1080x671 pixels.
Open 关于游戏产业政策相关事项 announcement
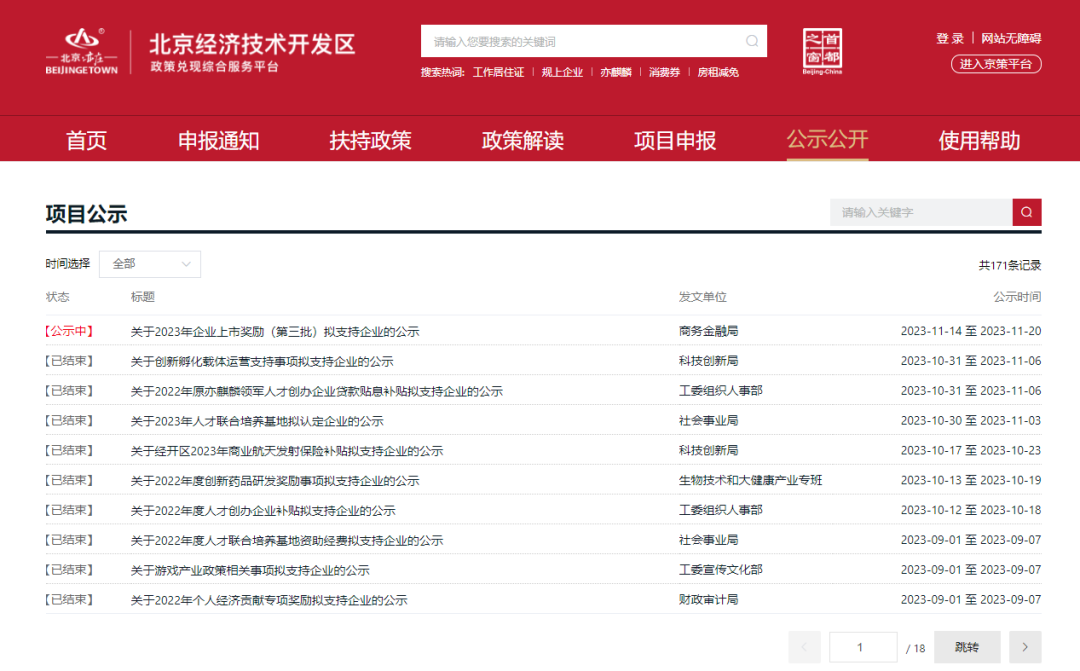(x=250, y=570)
